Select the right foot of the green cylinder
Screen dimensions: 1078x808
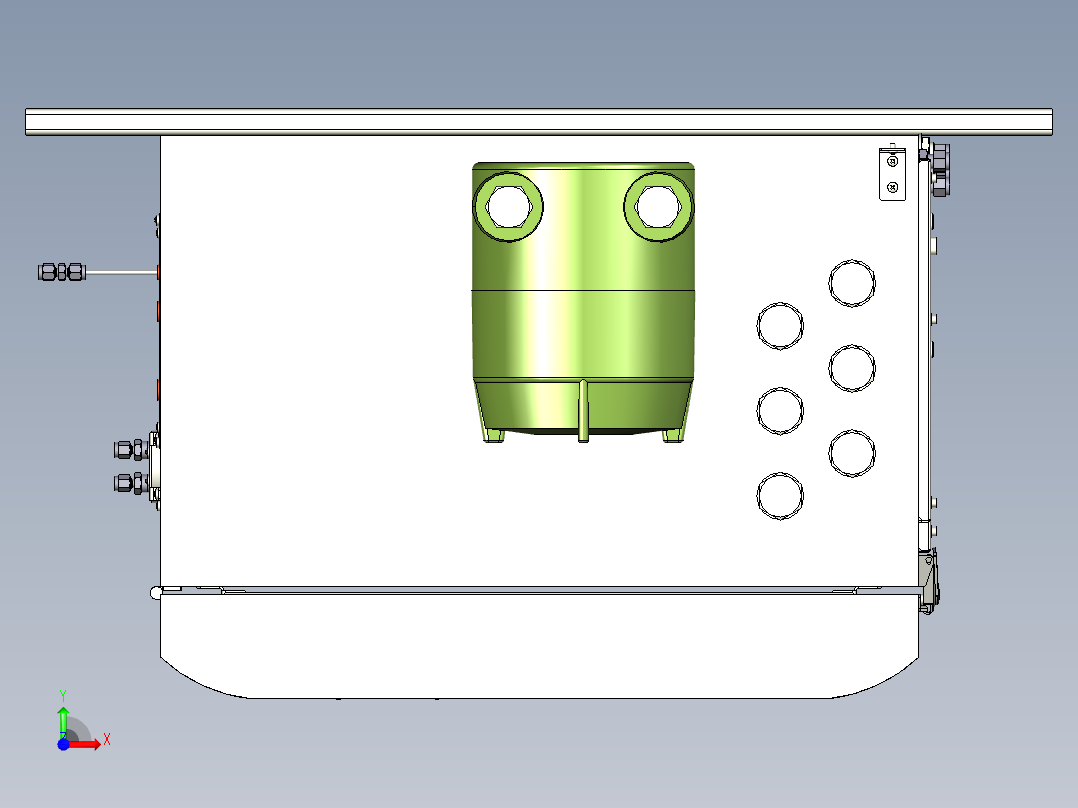click(673, 435)
